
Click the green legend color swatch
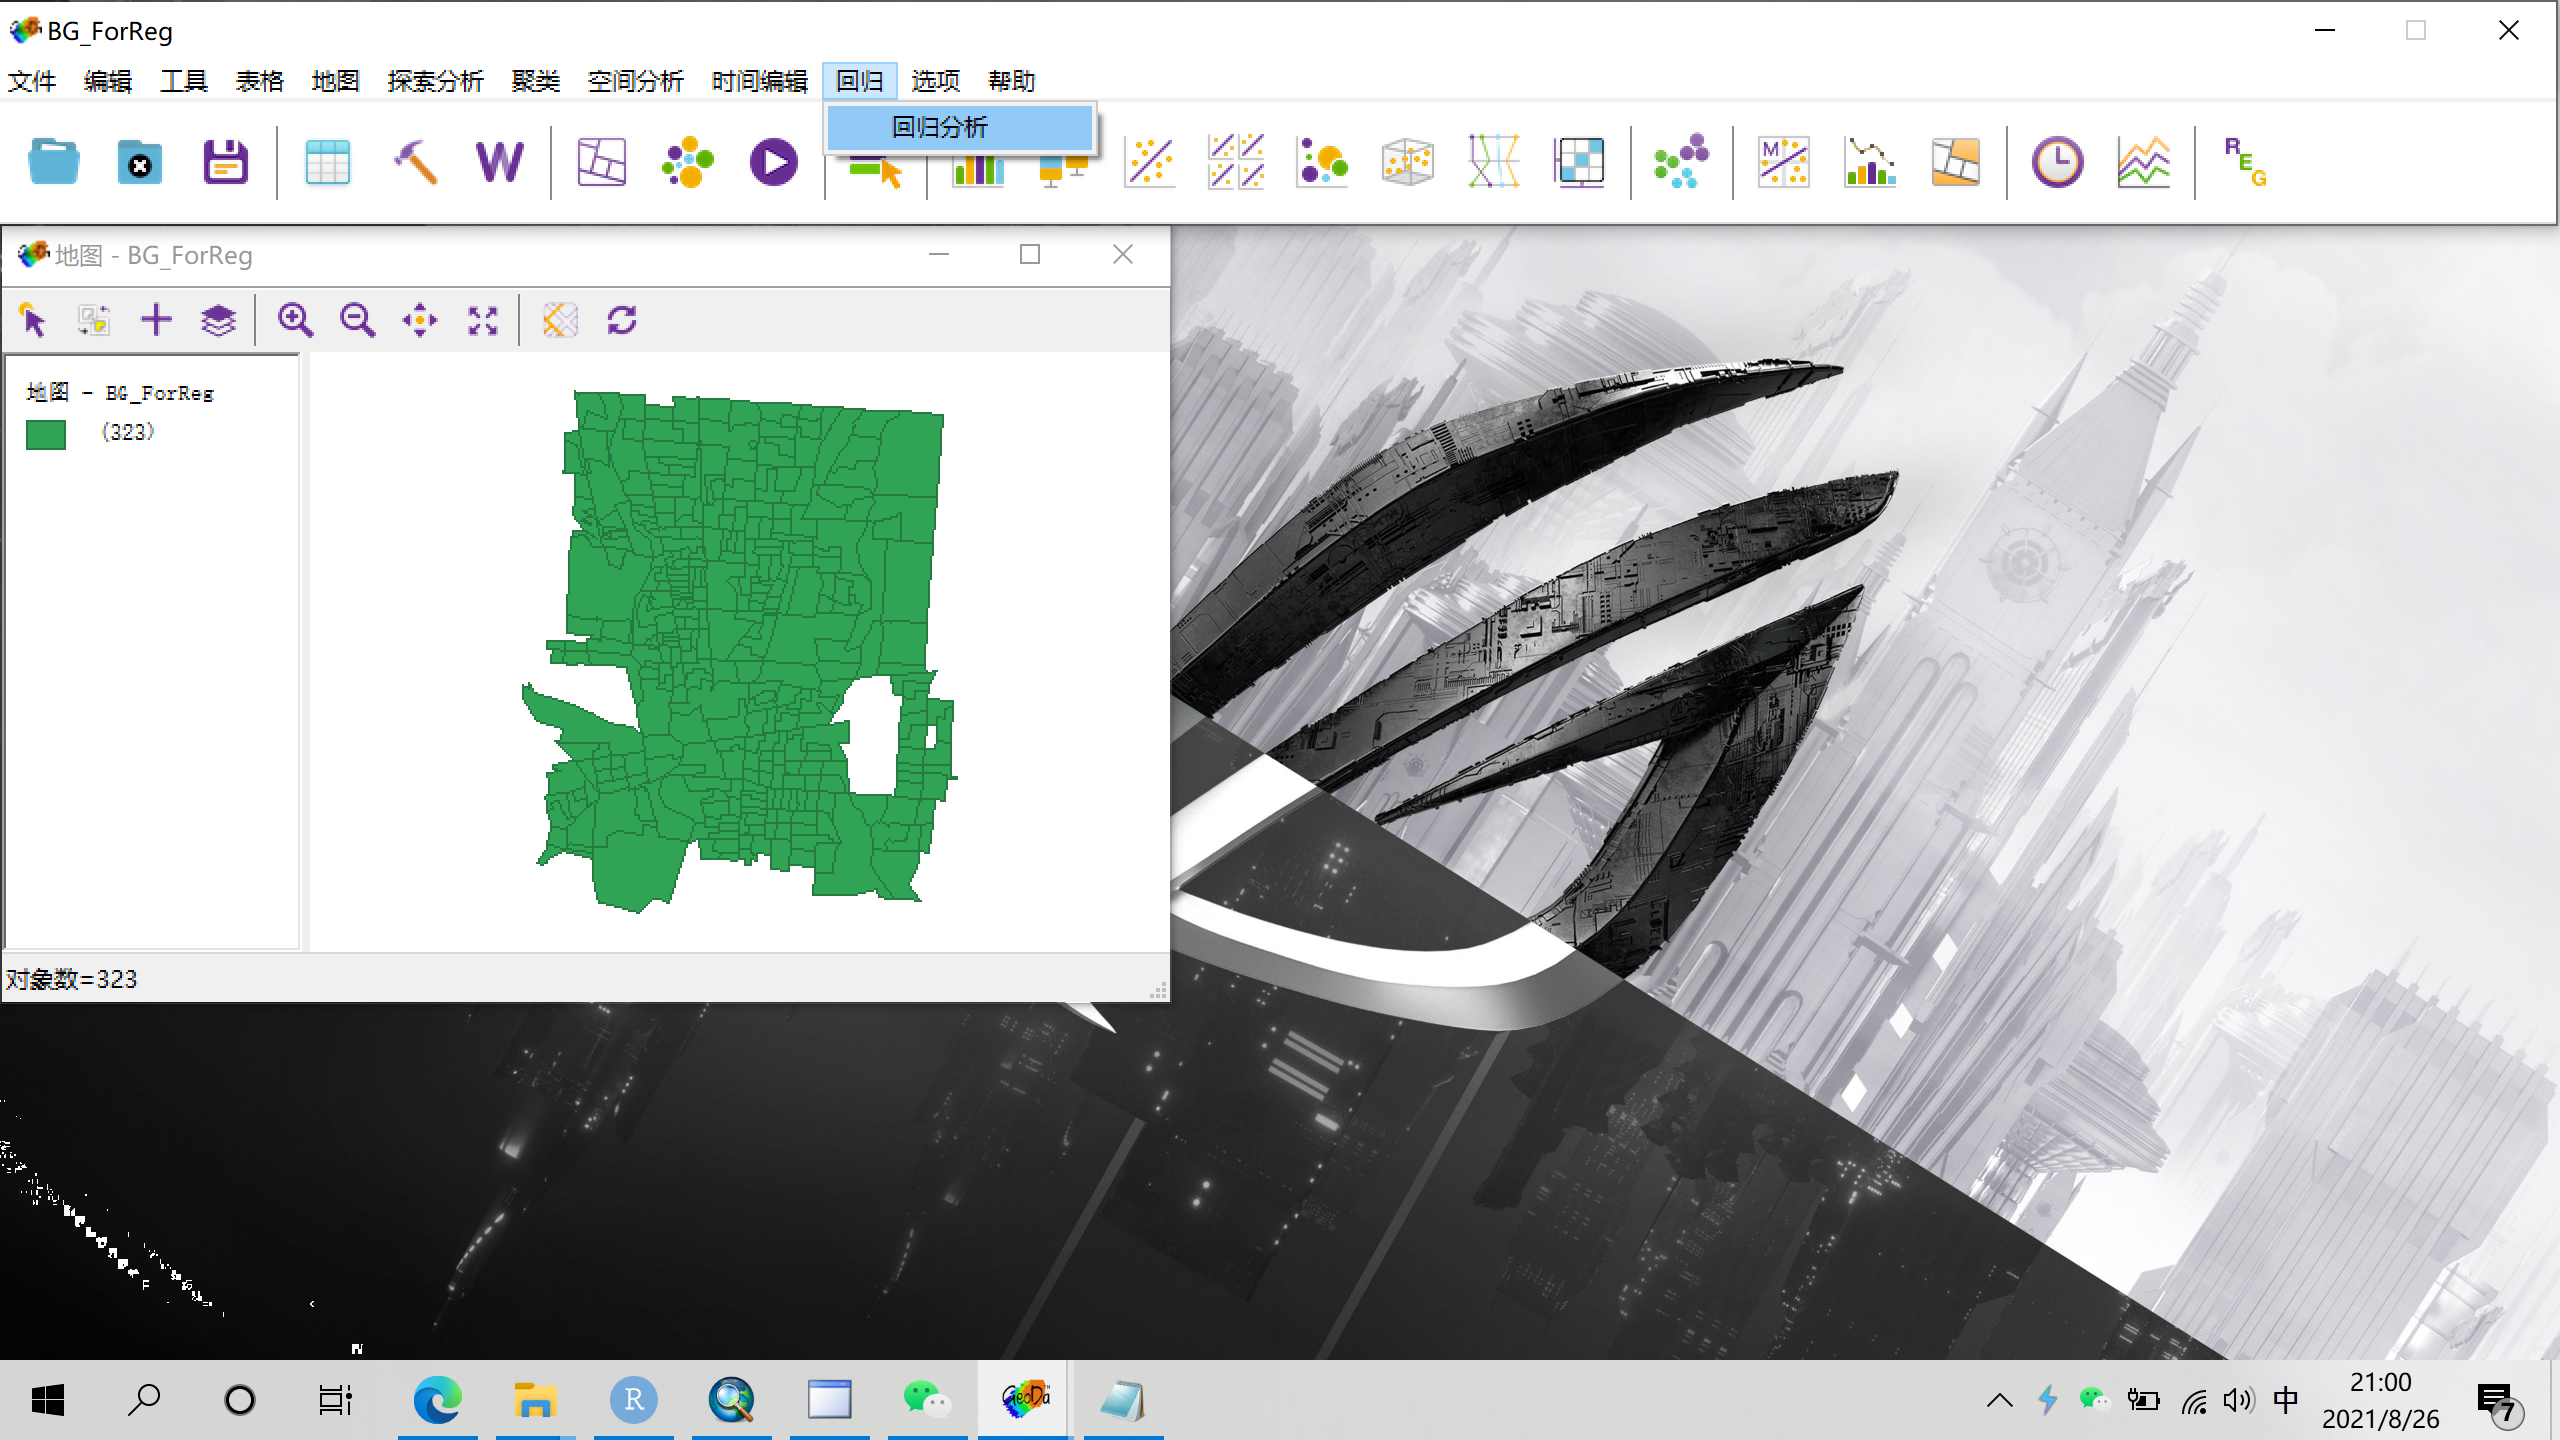[46, 434]
